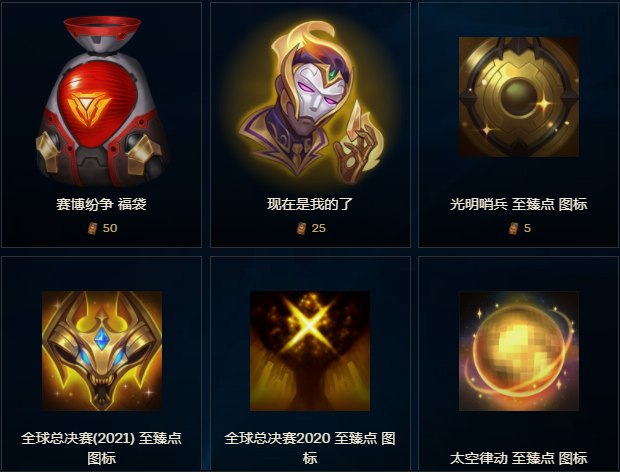Click the token icon beside price 50
The width and height of the screenshot is (620, 474).
93,228
